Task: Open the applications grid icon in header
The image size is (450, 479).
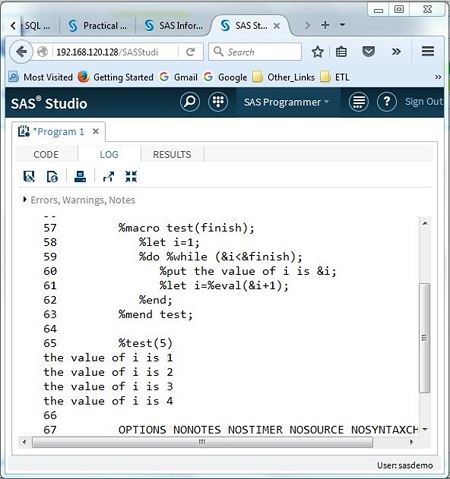Action: [218, 102]
